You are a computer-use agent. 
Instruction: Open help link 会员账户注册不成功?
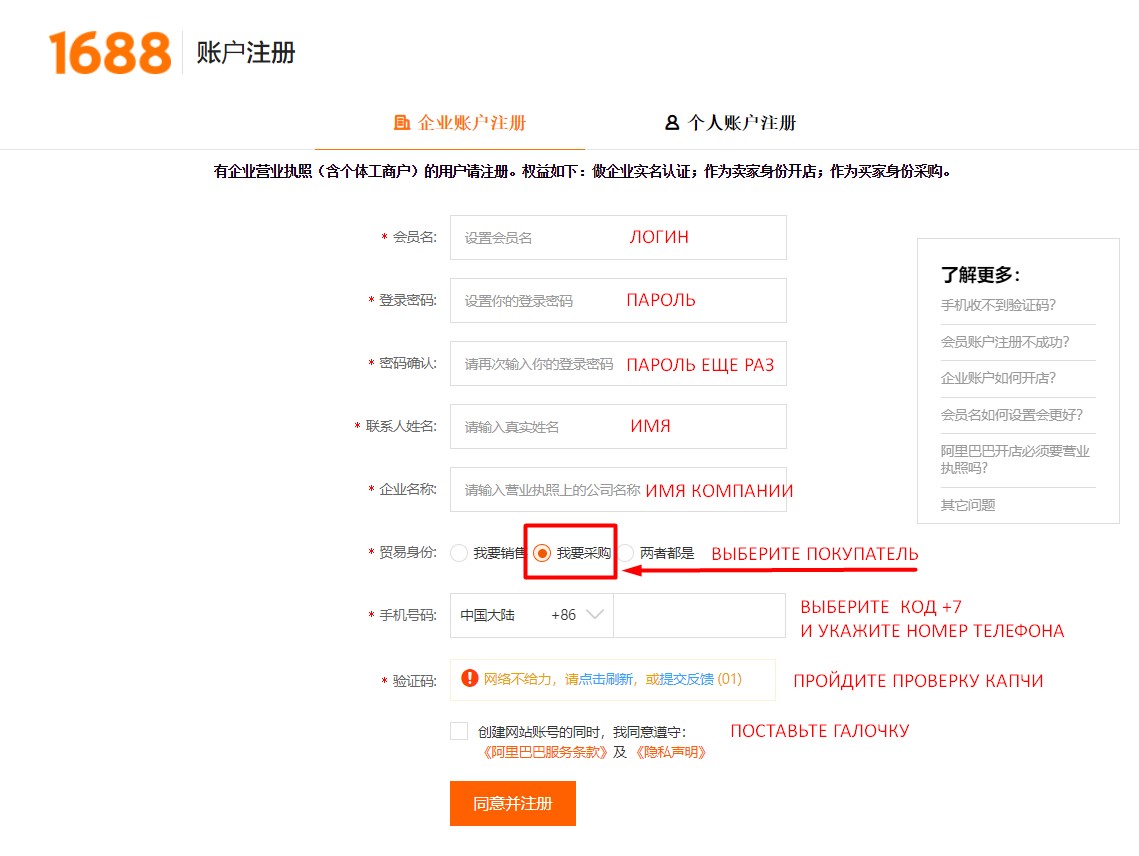[x=1005, y=342]
